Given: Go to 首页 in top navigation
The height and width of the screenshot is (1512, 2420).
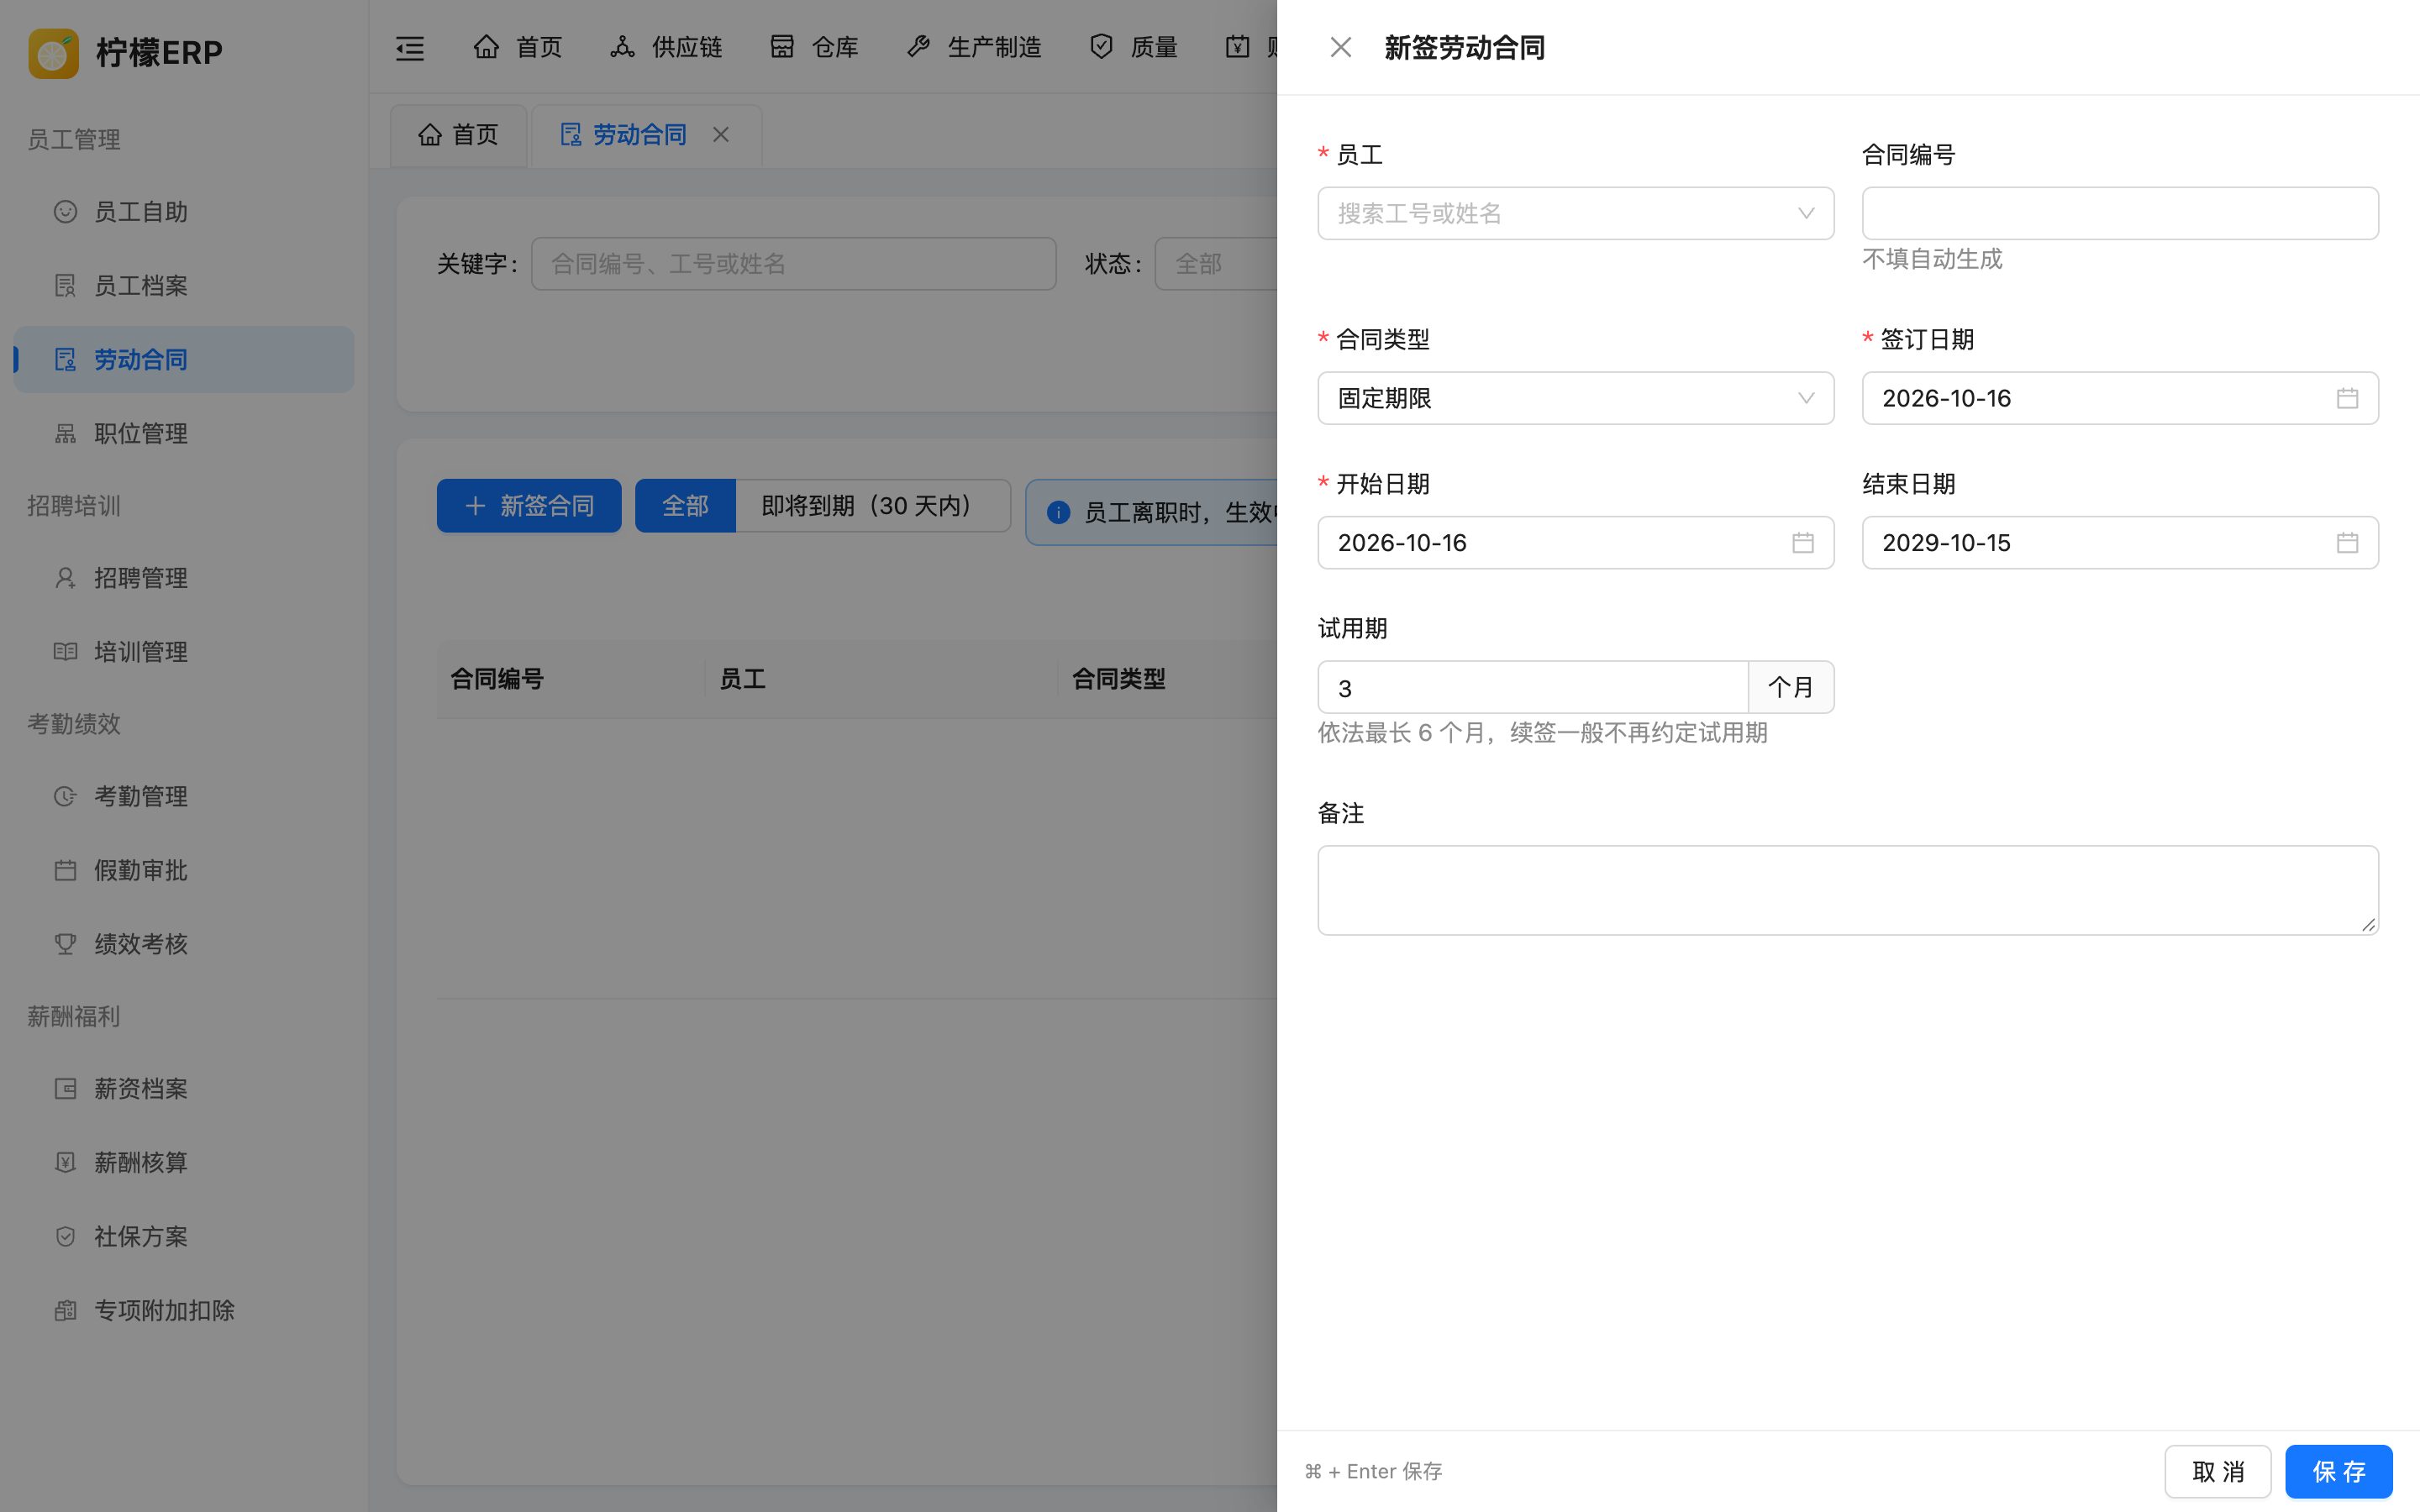Looking at the screenshot, I should [x=518, y=47].
